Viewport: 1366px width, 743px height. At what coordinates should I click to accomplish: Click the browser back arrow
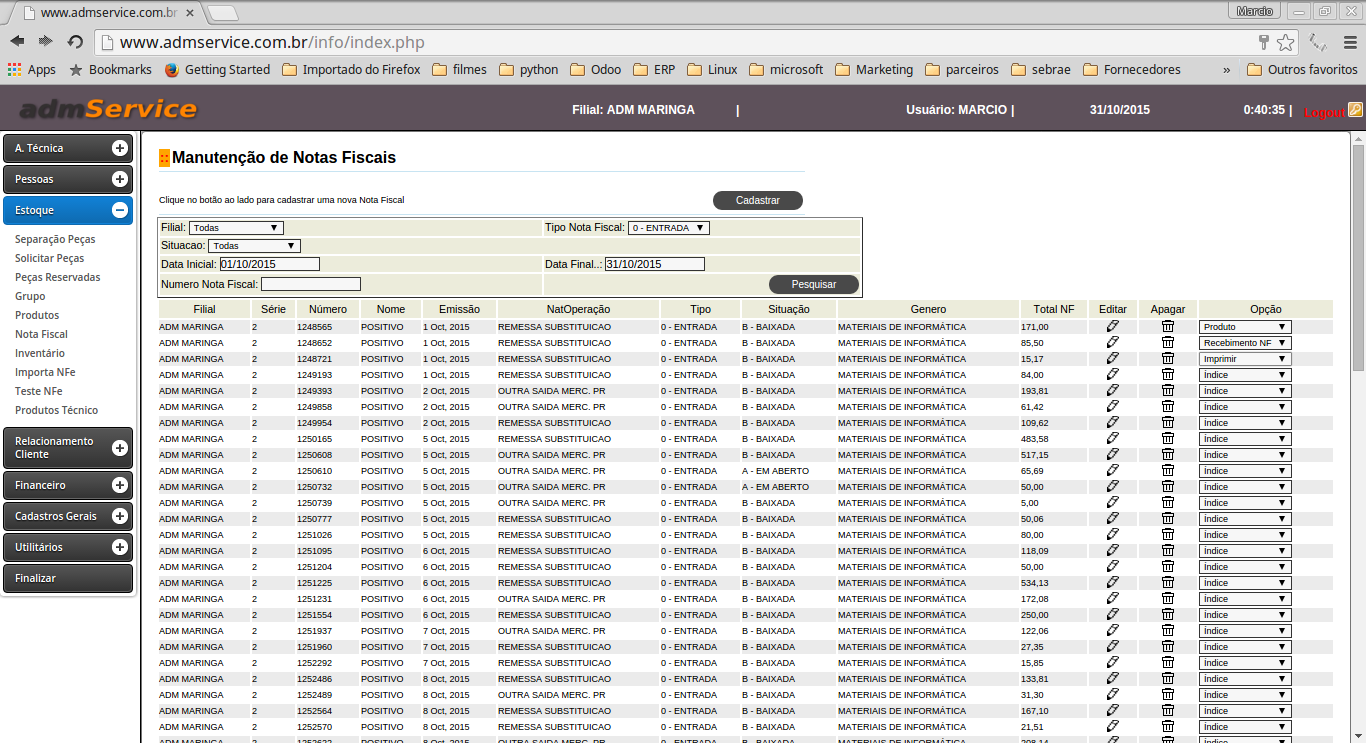[17, 42]
